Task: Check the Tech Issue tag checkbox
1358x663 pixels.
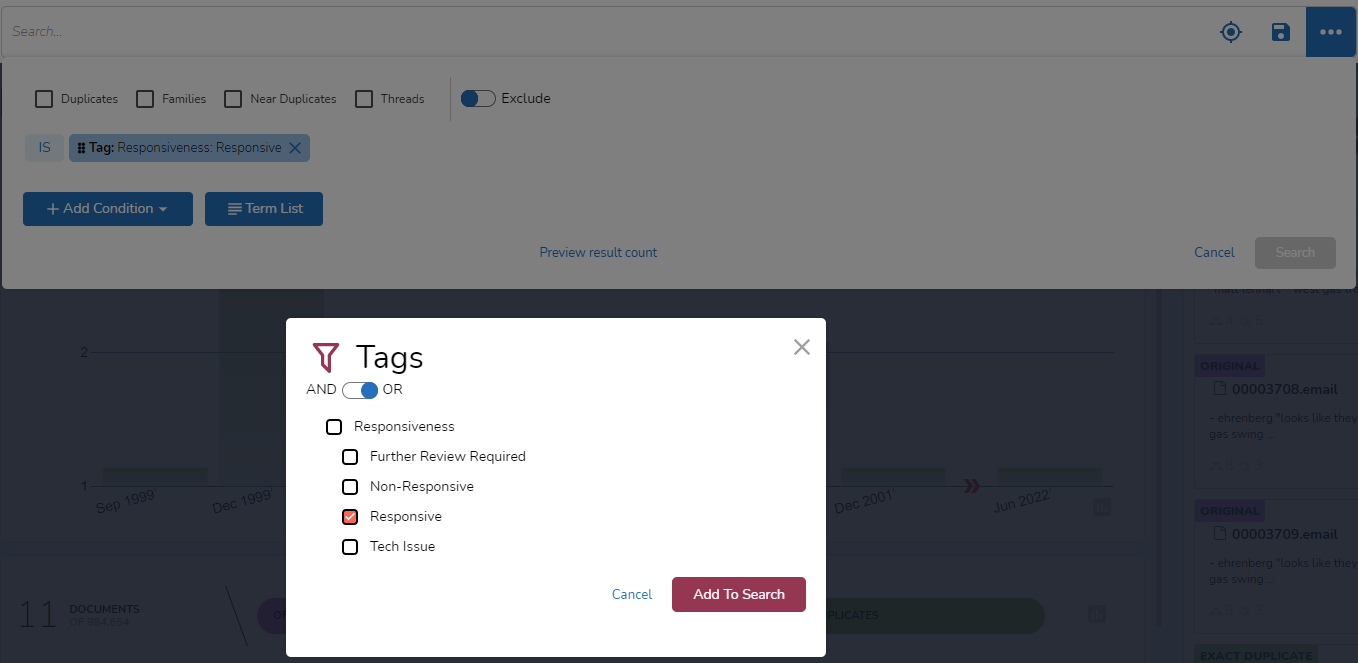Action: pos(350,547)
